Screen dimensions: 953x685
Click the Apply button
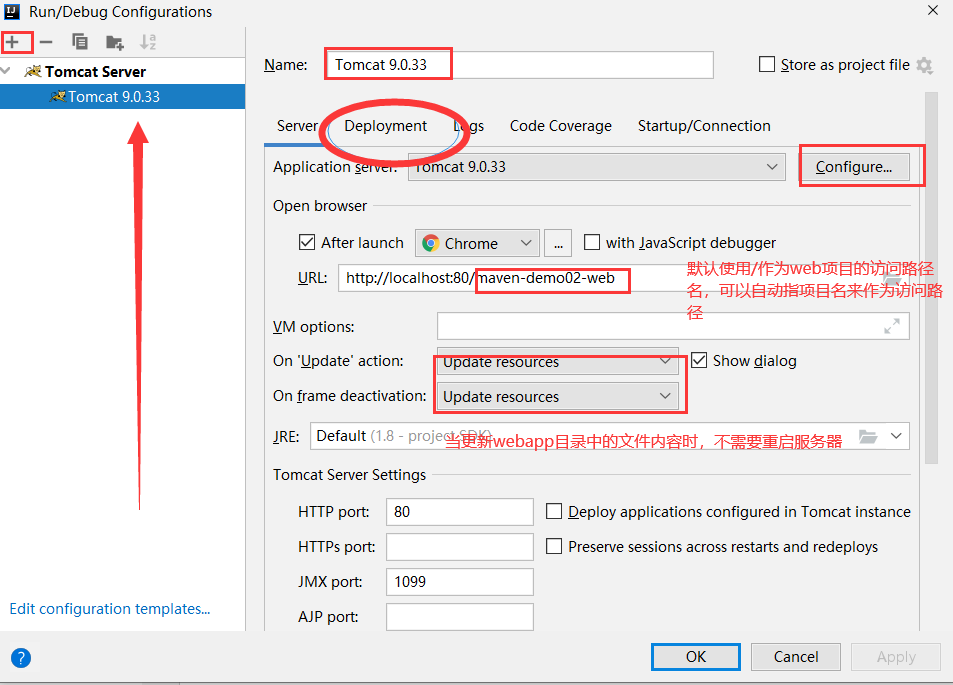(896, 657)
